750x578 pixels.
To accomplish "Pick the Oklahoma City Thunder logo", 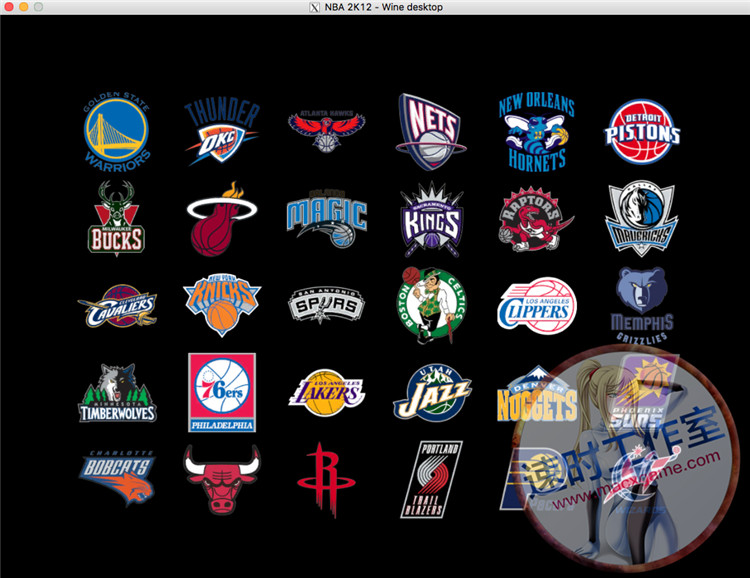I will pos(222,131).
